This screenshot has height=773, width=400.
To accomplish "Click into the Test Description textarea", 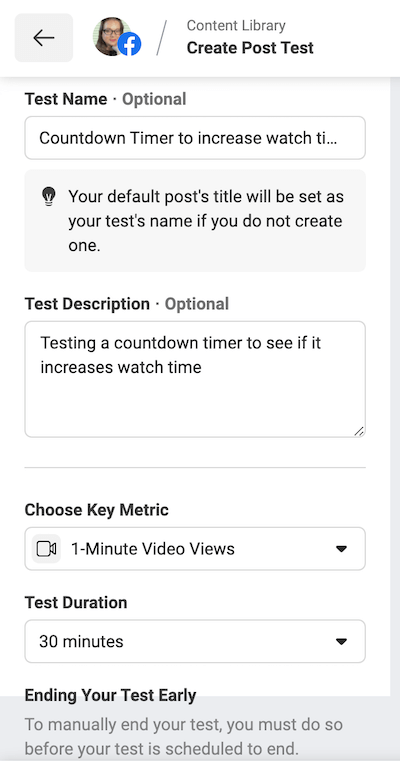I will (x=195, y=379).
